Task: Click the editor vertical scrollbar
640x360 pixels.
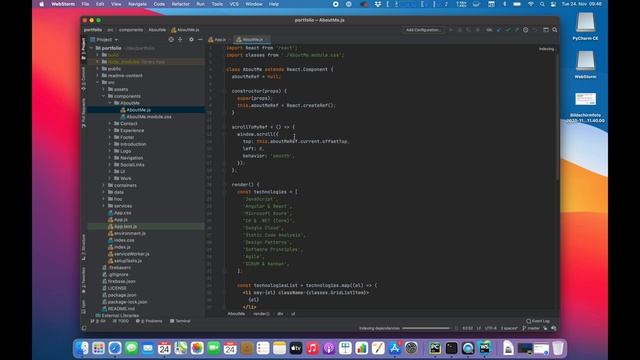Action: pyautogui.click(x=557, y=116)
